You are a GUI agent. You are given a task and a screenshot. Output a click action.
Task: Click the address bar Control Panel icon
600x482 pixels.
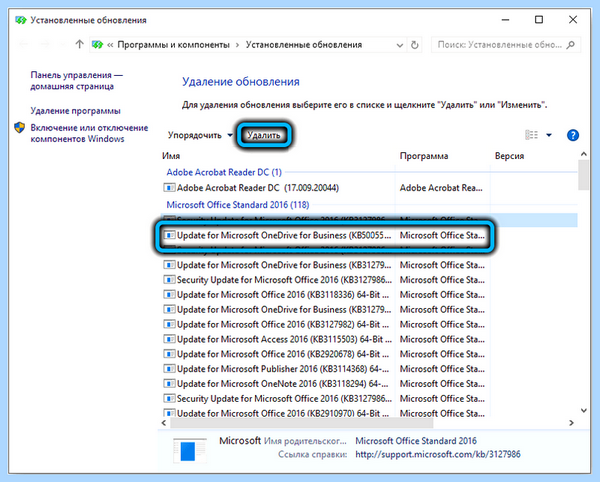click(x=98, y=45)
